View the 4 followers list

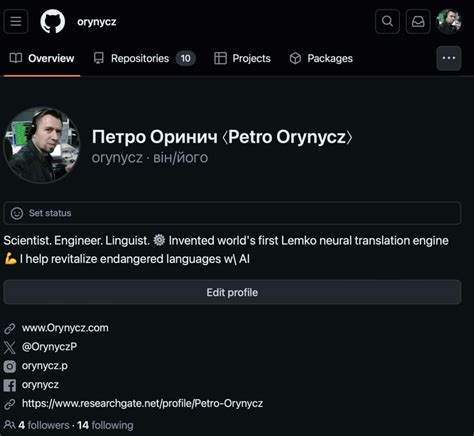[x=44, y=425]
